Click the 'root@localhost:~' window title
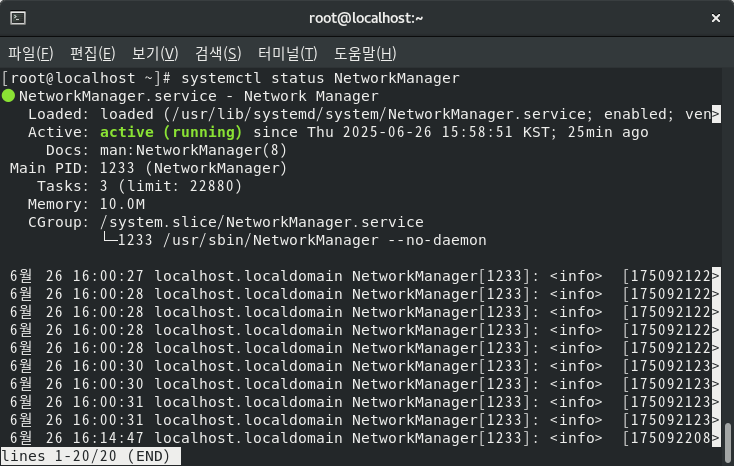 pyautogui.click(x=366, y=18)
